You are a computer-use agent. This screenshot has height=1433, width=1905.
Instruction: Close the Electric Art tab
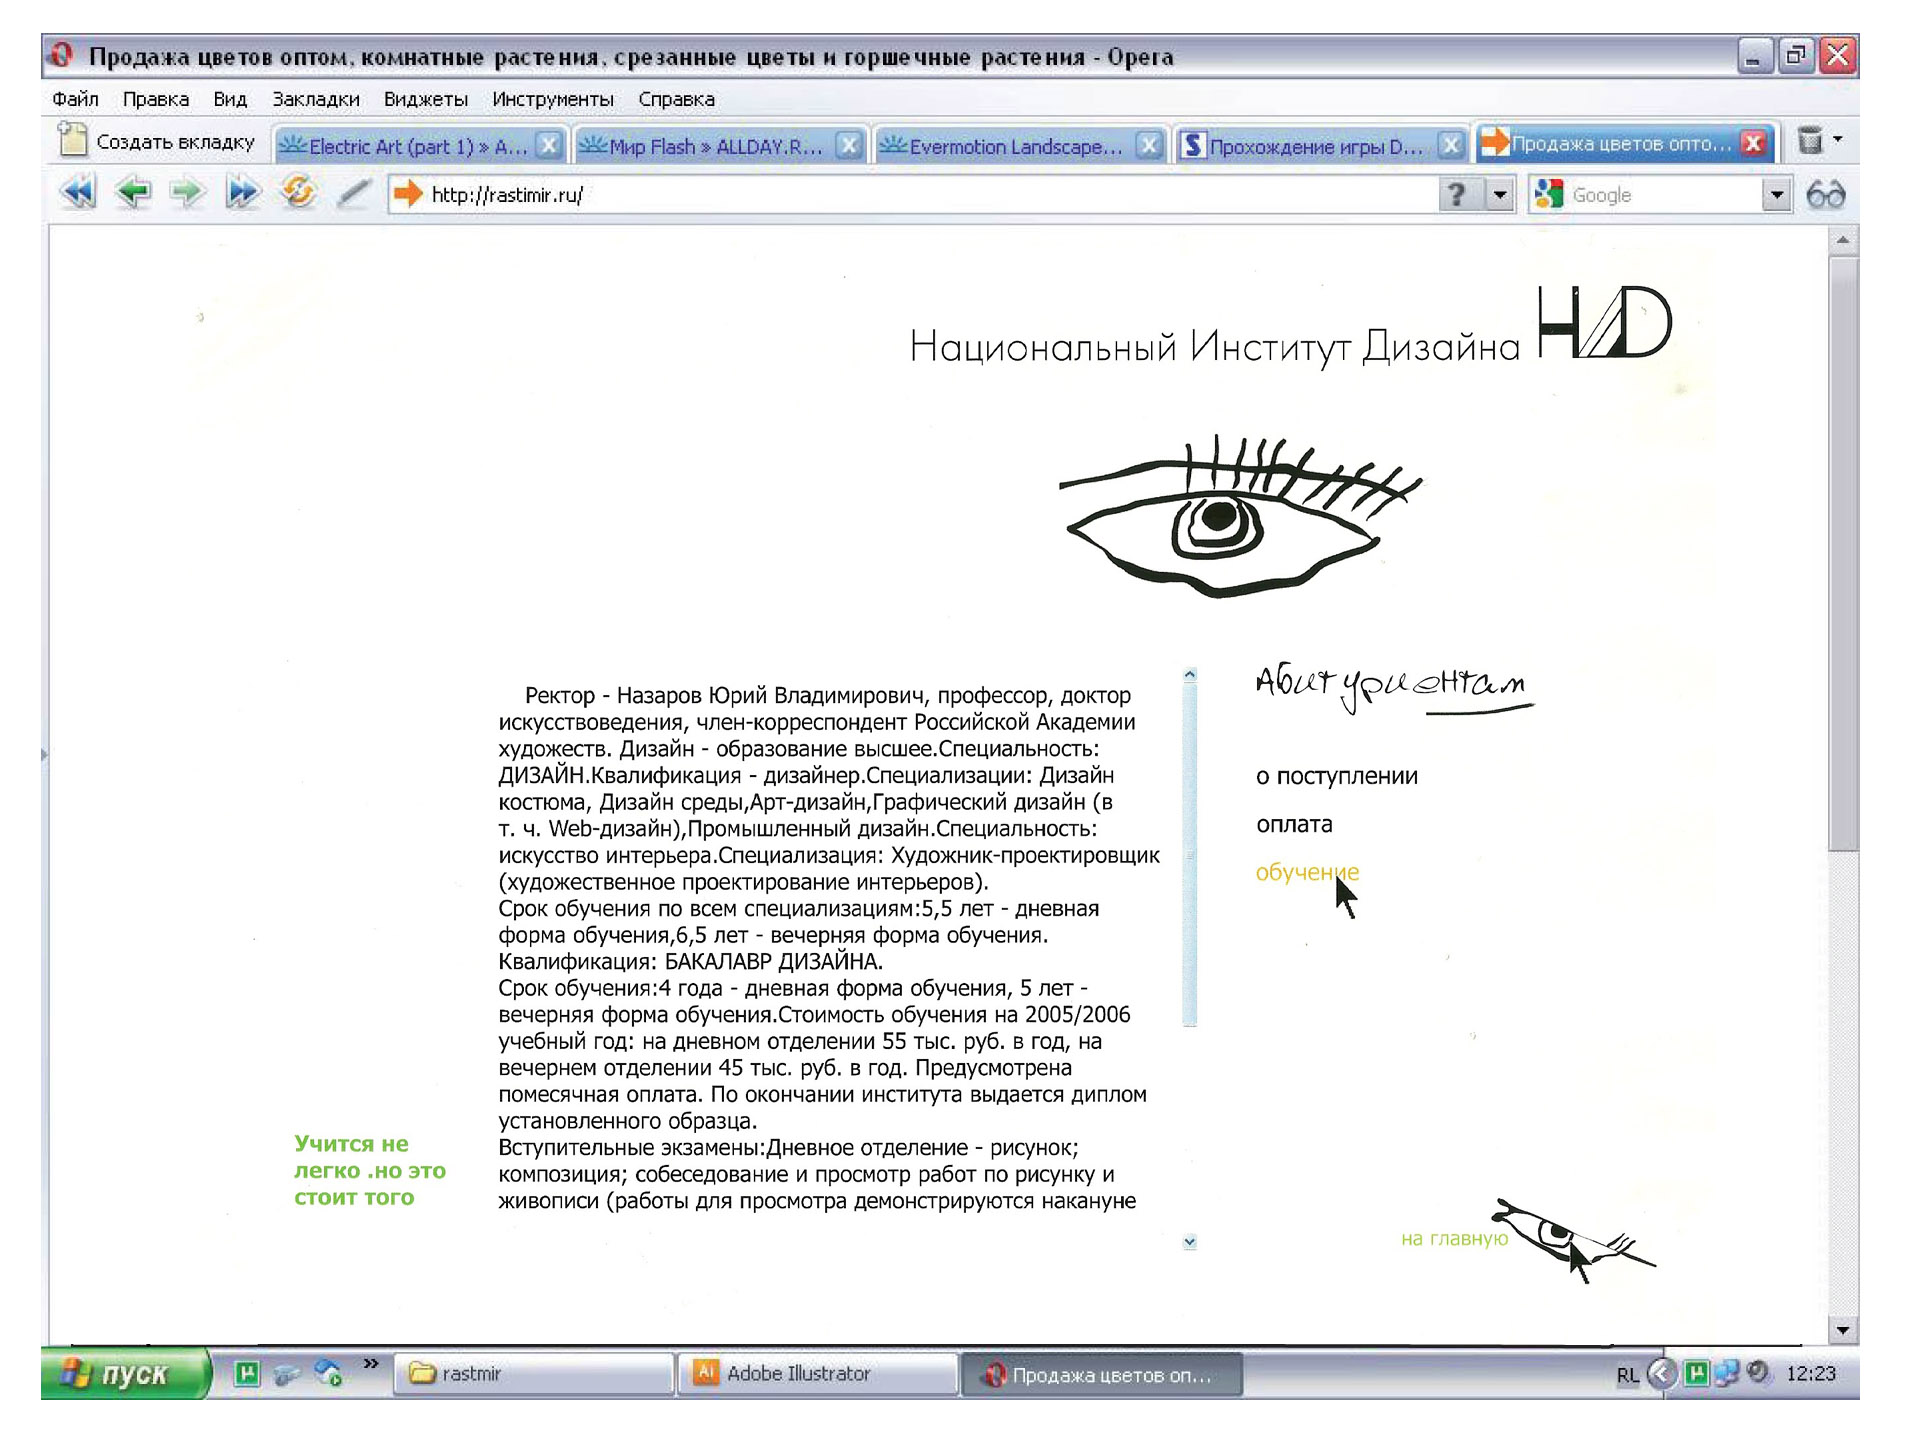[548, 146]
